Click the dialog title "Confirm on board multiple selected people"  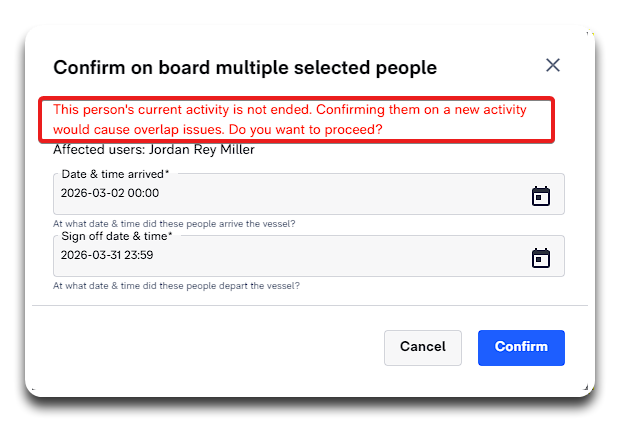245,68
